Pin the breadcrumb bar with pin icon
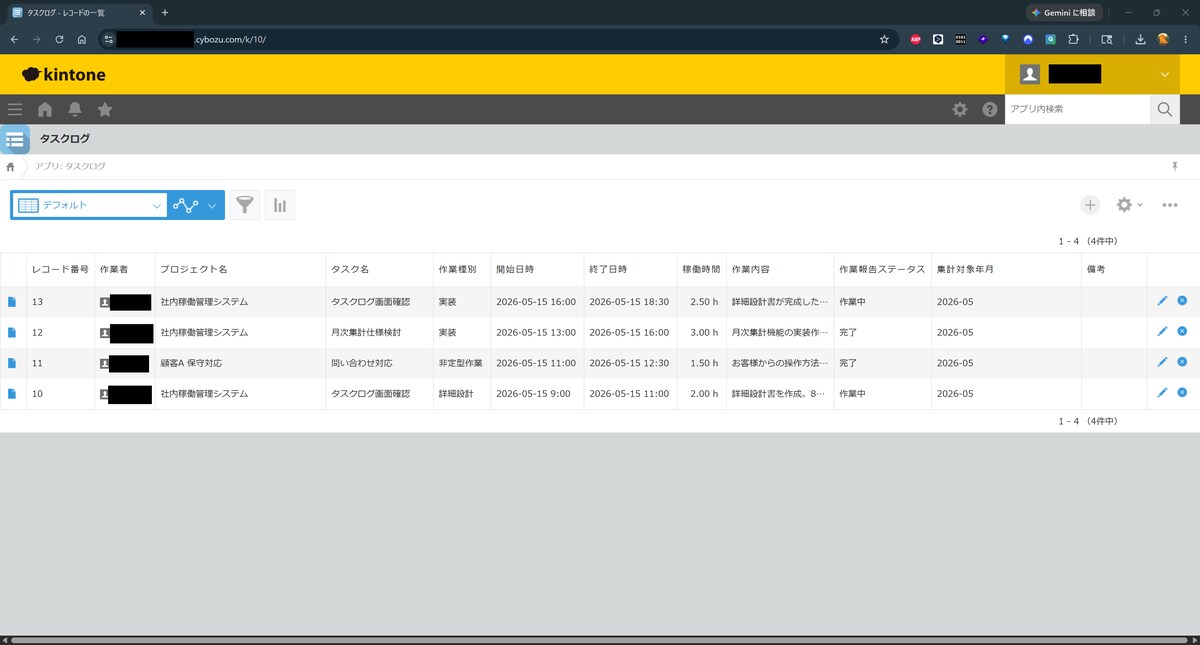 (1176, 166)
